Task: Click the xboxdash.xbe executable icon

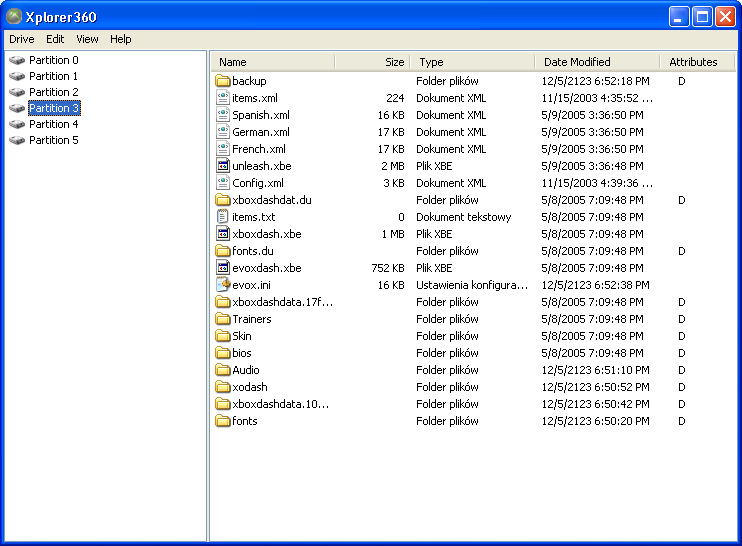Action: point(222,234)
